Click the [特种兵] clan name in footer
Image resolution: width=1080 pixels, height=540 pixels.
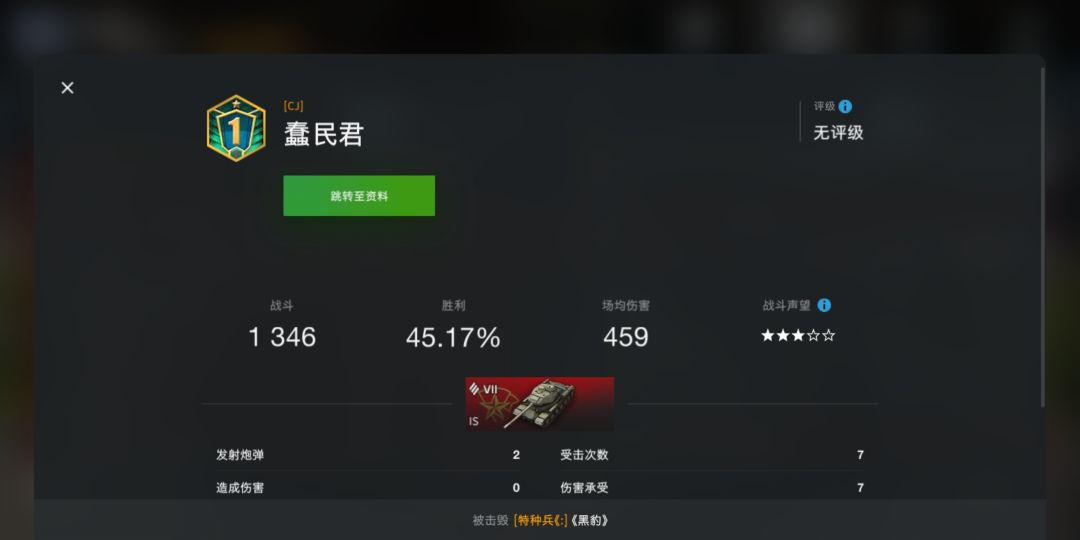[x=541, y=521]
